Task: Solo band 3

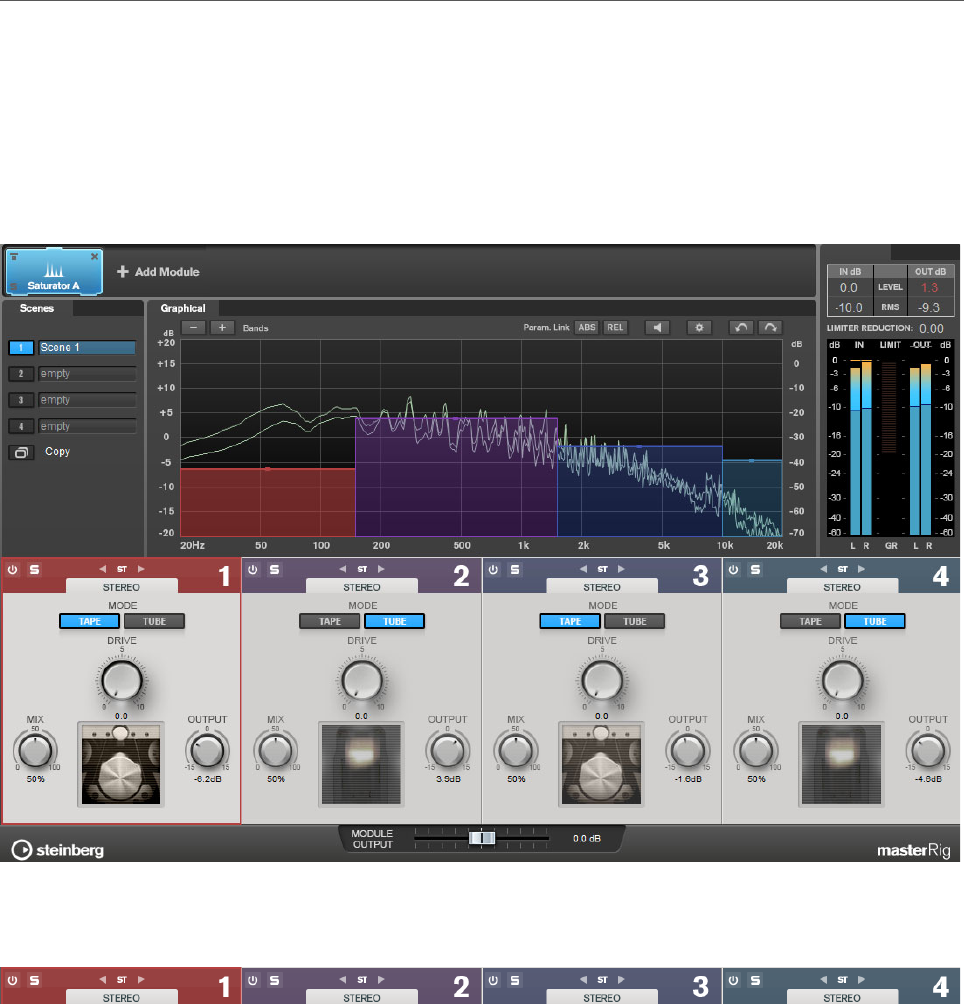Action: point(515,569)
